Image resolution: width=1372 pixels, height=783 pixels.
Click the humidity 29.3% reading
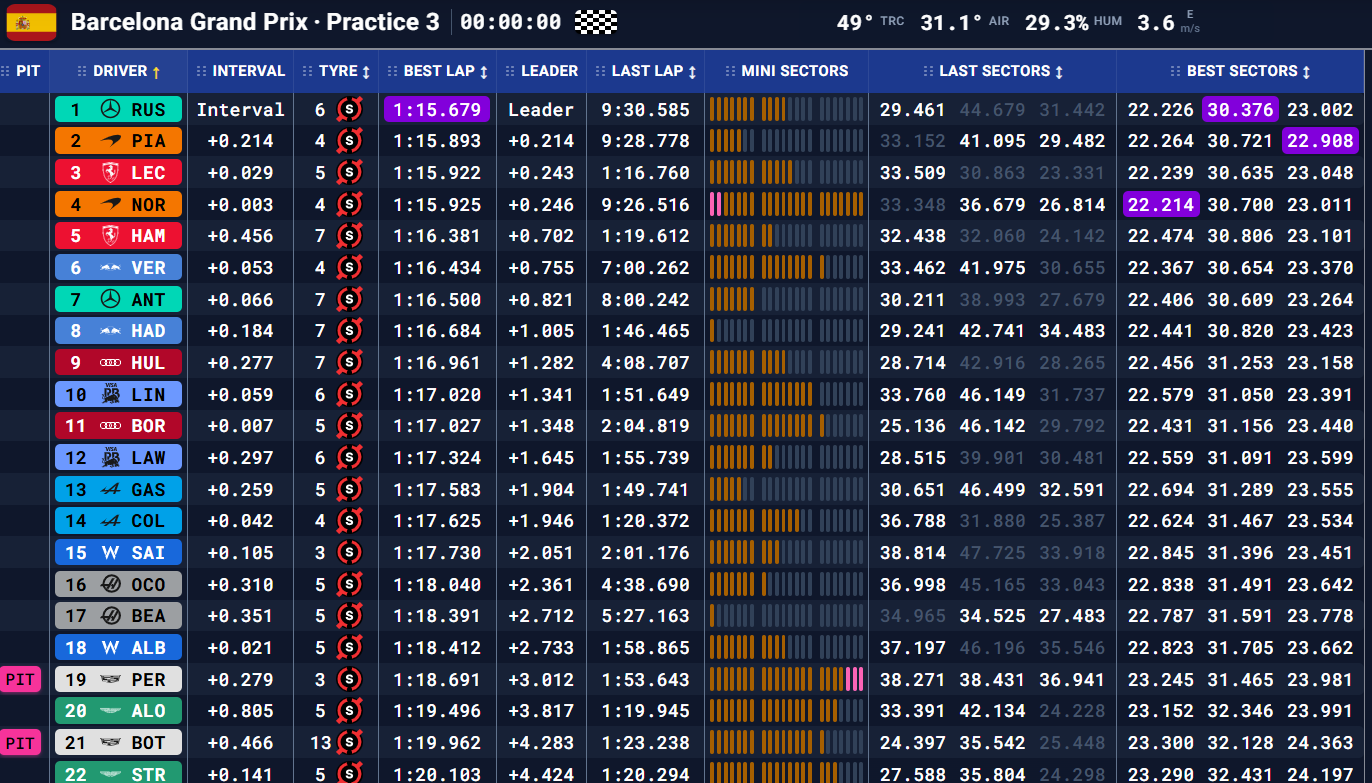1056,22
